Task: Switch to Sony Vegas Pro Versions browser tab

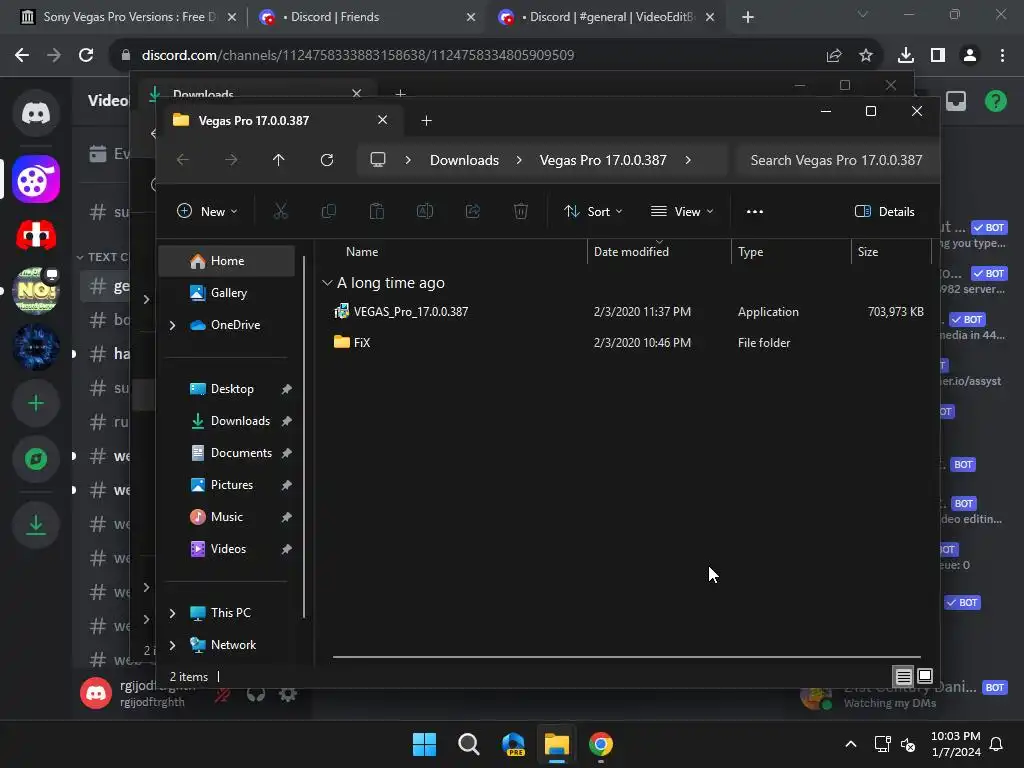Action: [x=128, y=17]
